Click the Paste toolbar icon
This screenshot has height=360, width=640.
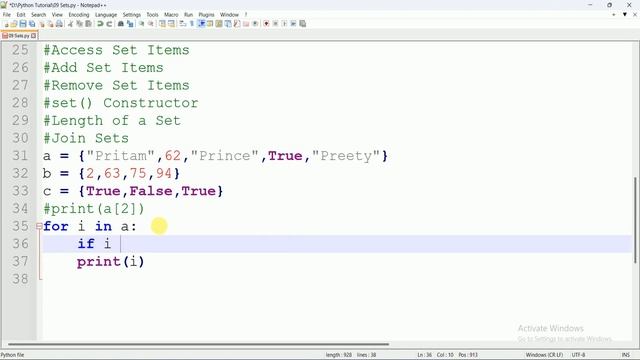coord(88,24)
